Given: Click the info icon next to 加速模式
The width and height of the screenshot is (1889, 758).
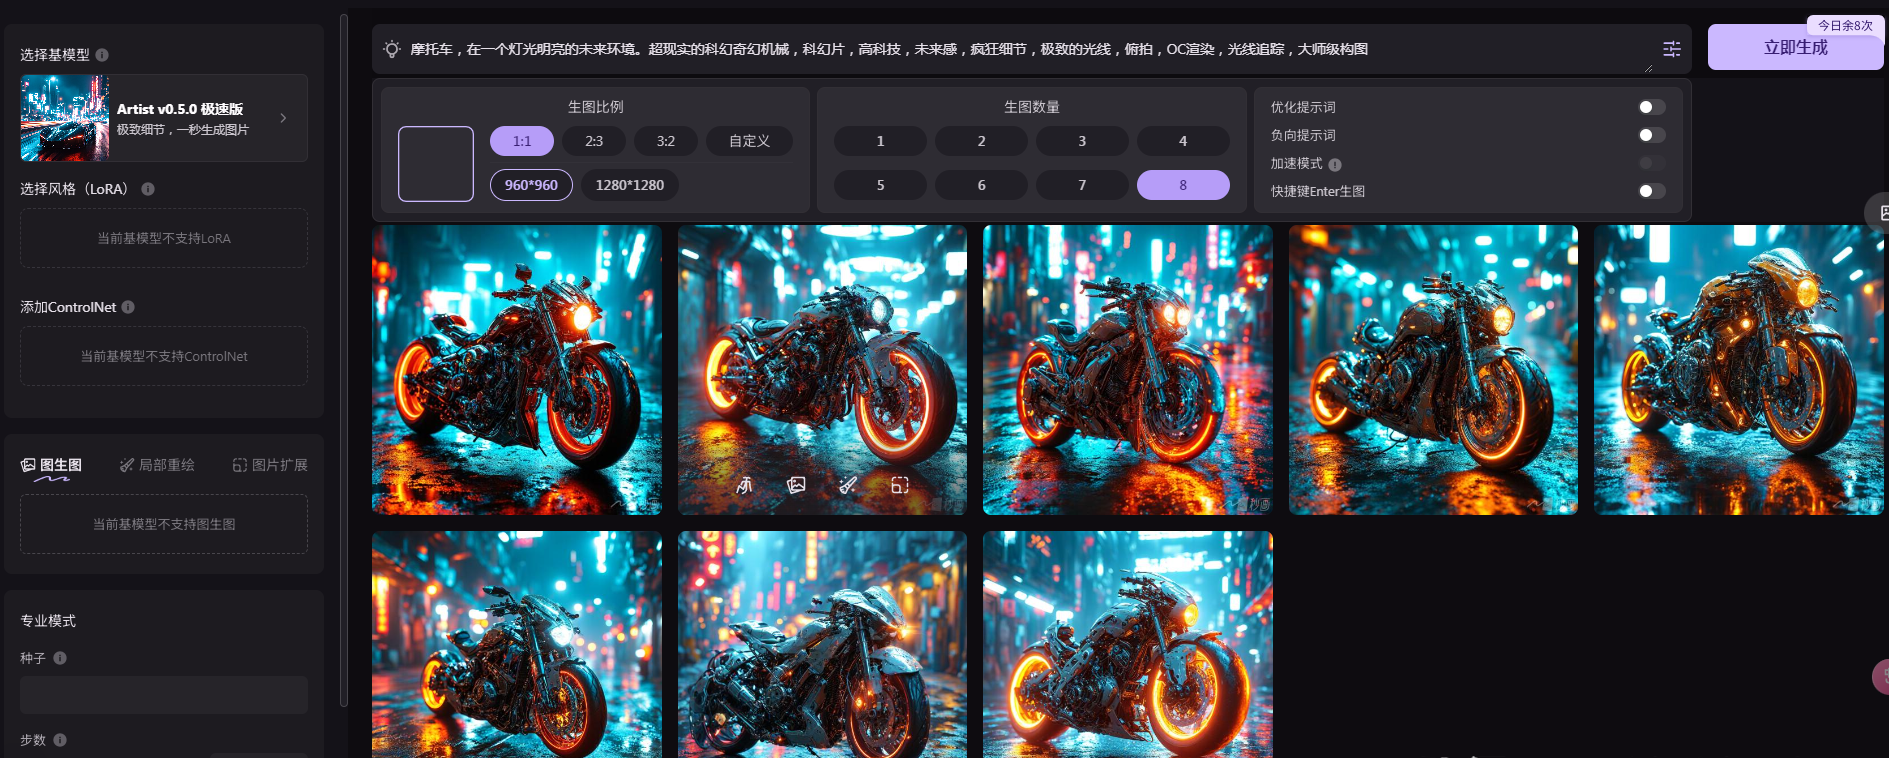Looking at the screenshot, I should pyautogui.click(x=1335, y=164).
